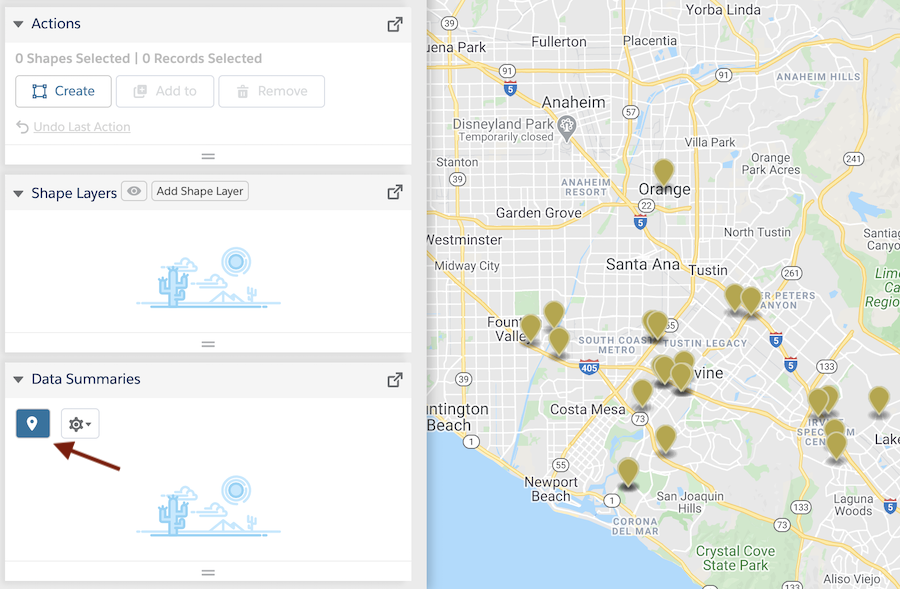
Task: Click the Route 55 marker near Newport Beach
Action: click(561, 465)
